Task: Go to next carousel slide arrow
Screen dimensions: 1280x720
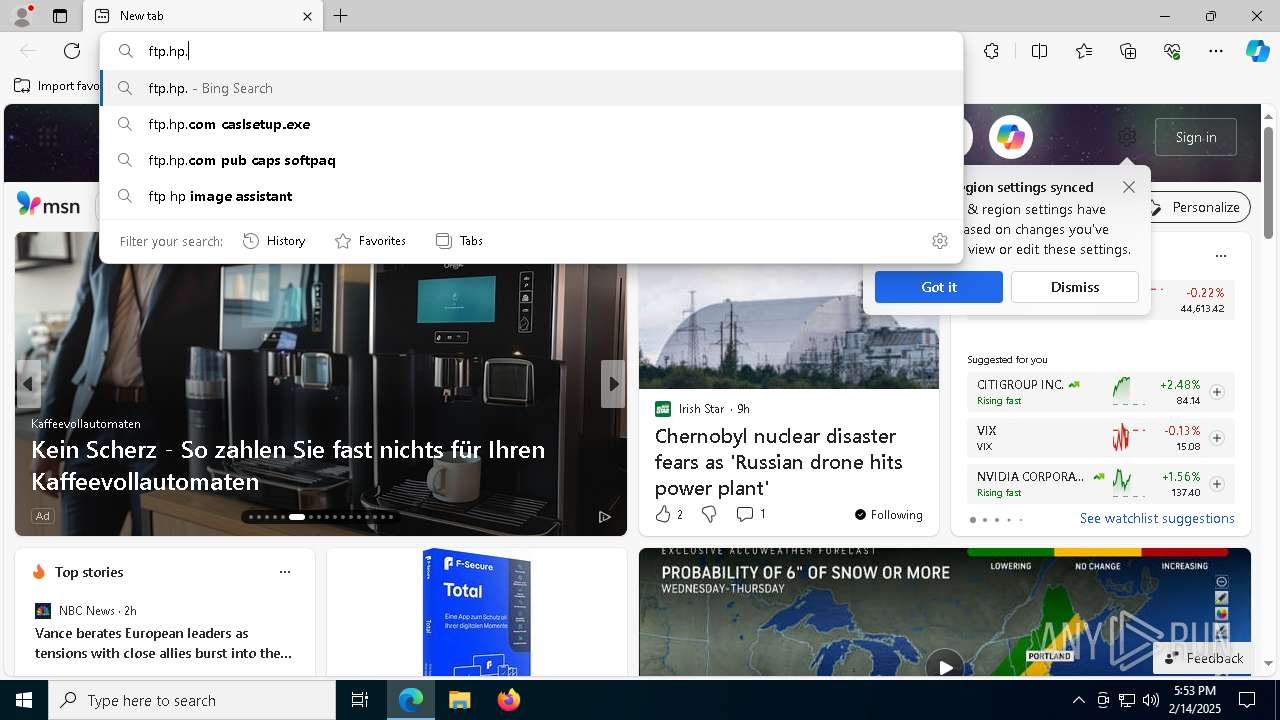Action: pyautogui.click(x=613, y=384)
